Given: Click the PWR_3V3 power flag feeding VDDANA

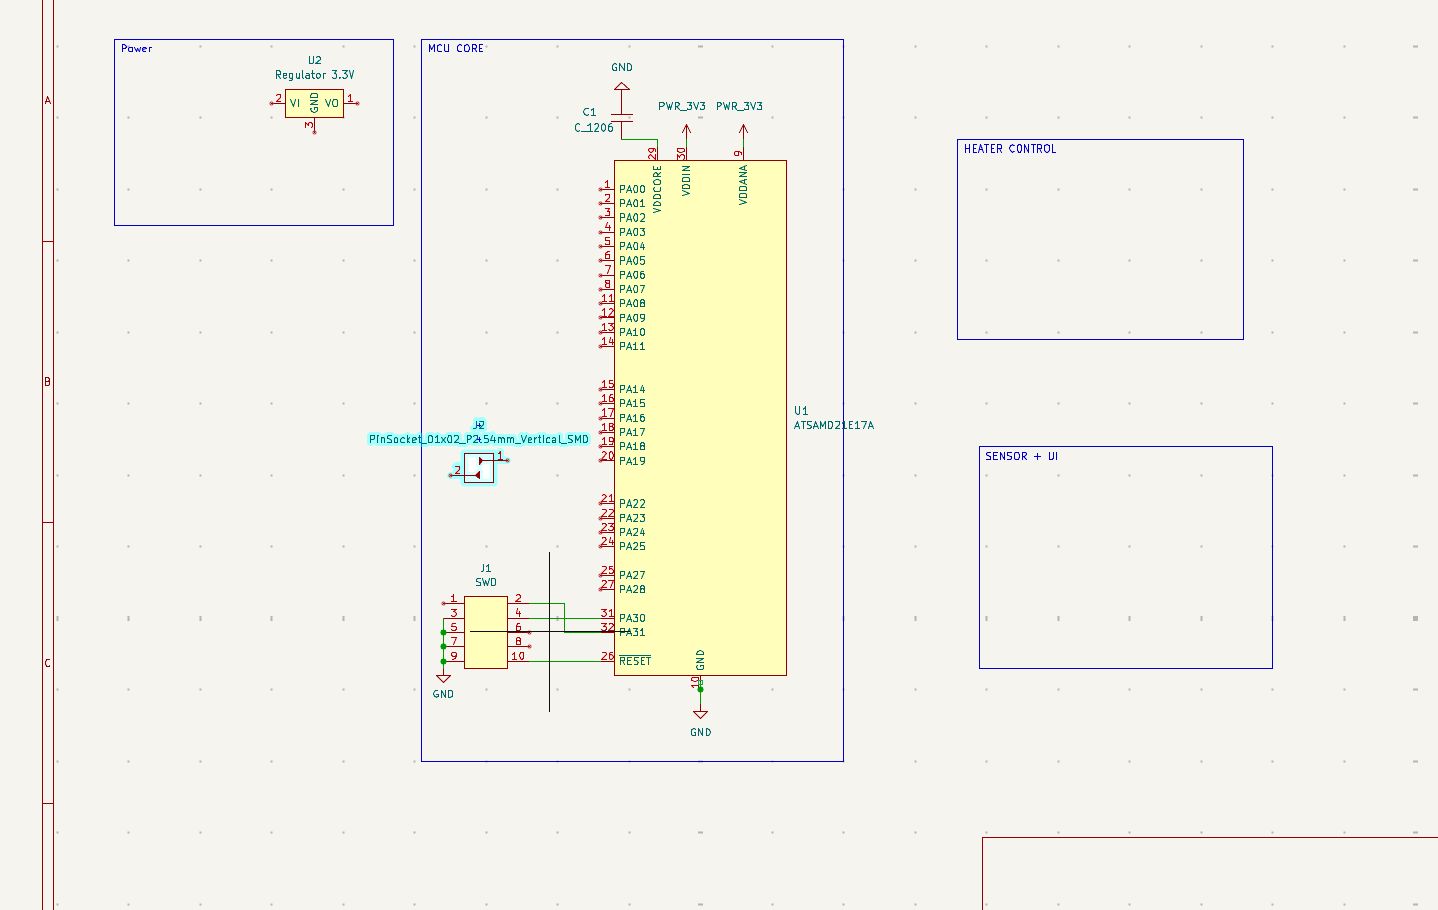Looking at the screenshot, I should [x=741, y=128].
